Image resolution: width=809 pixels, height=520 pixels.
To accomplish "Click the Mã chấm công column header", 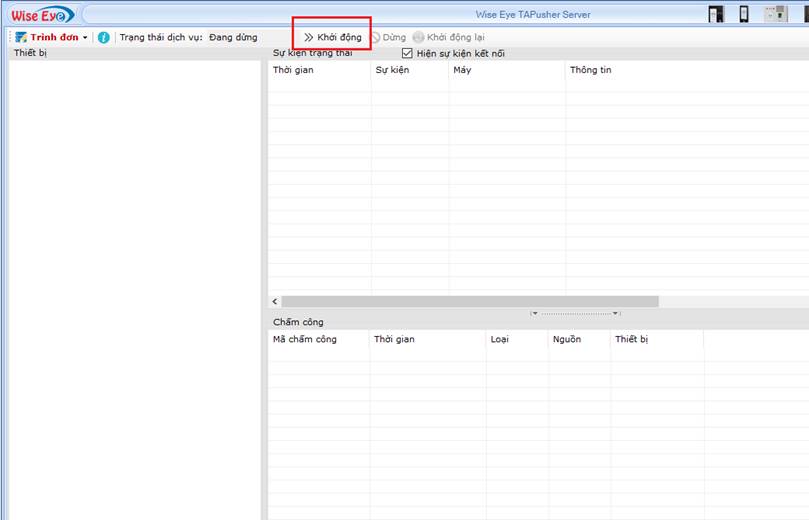I will pyautogui.click(x=305, y=339).
